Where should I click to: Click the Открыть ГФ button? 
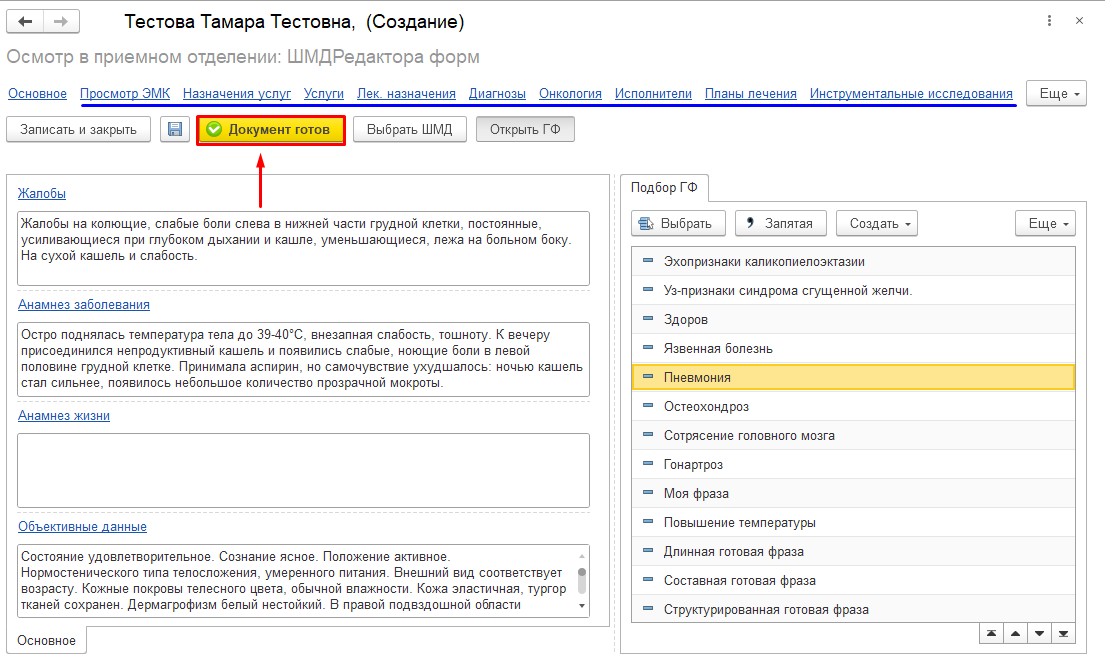(x=525, y=130)
